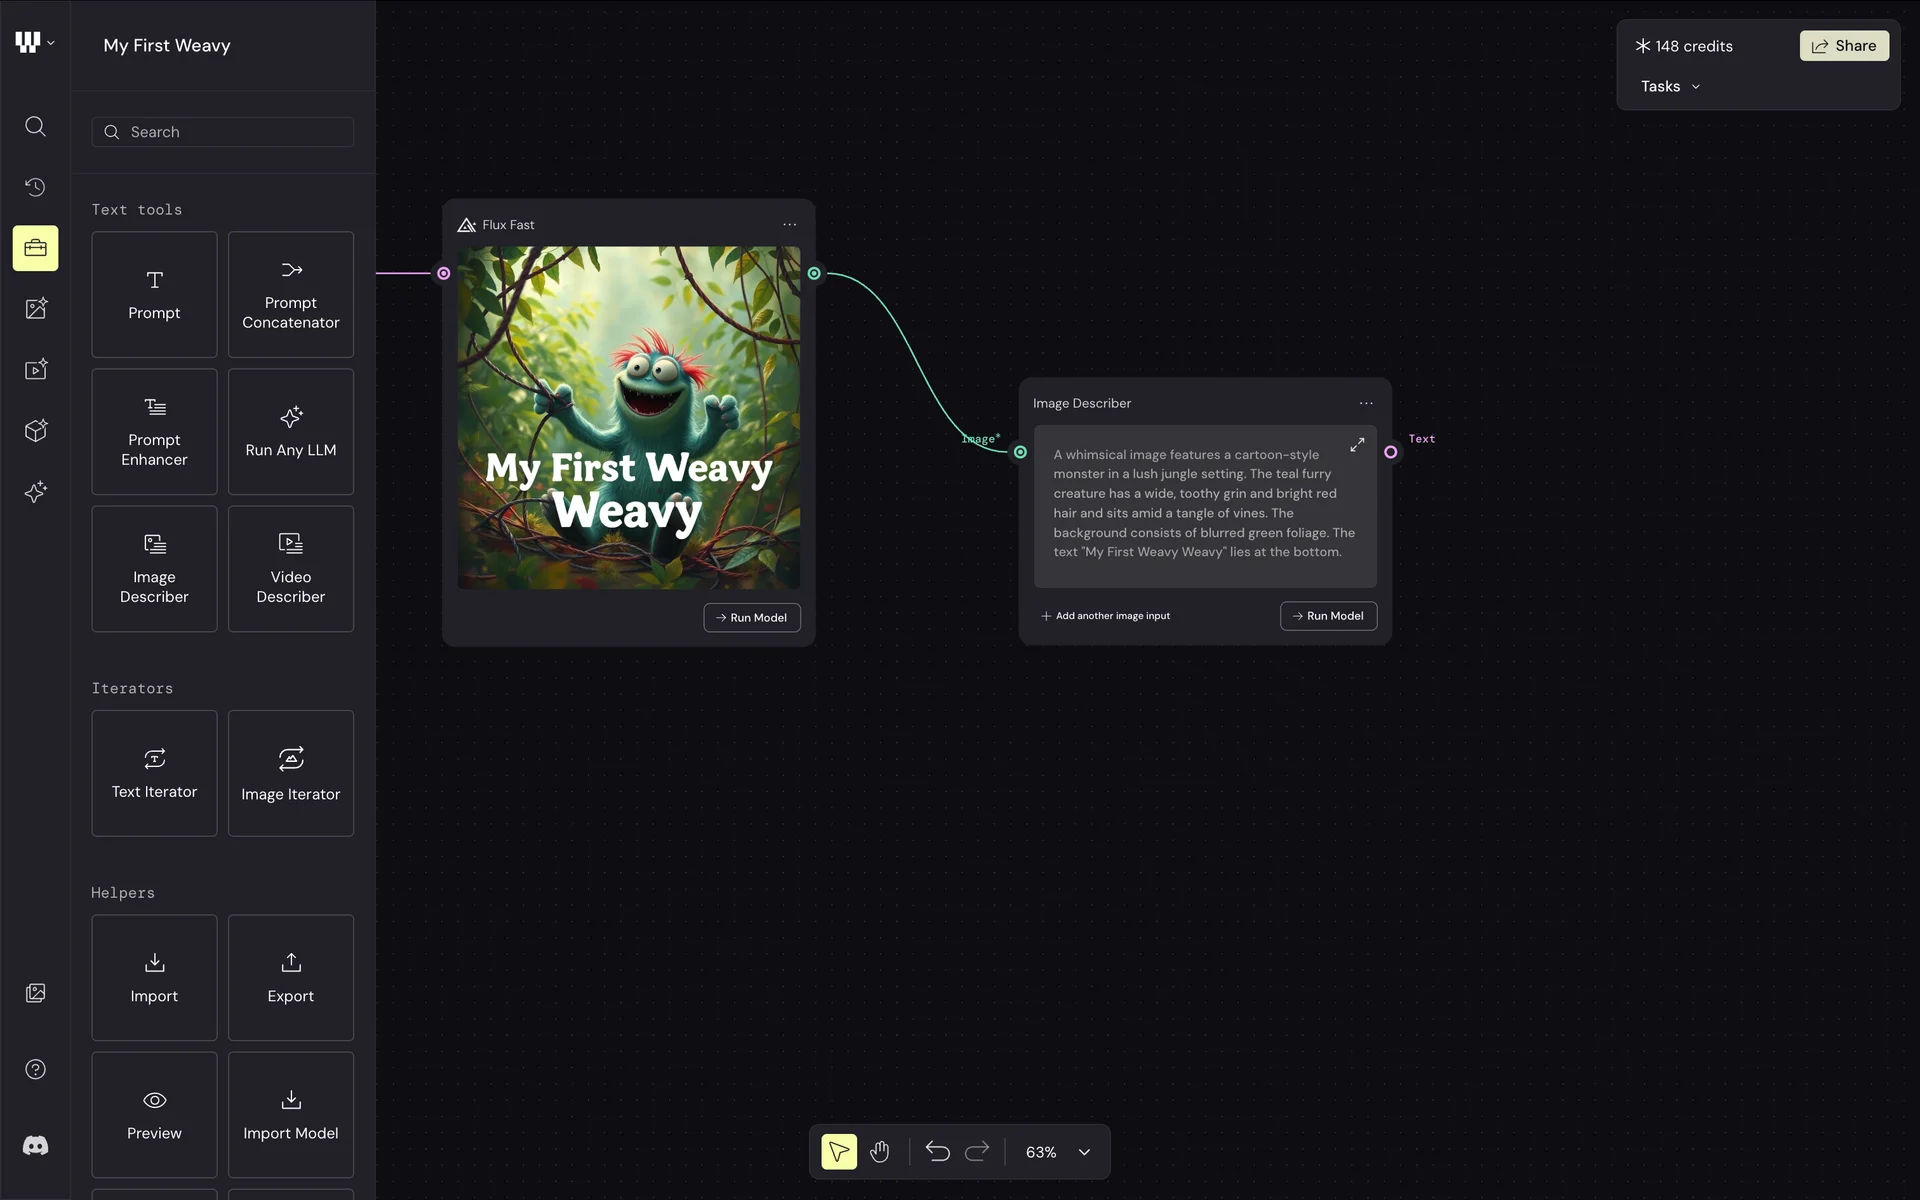The height and width of the screenshot is (1200, 1920).
Task: Open the Flux Fast node options menu
Action: coord(789,225)
